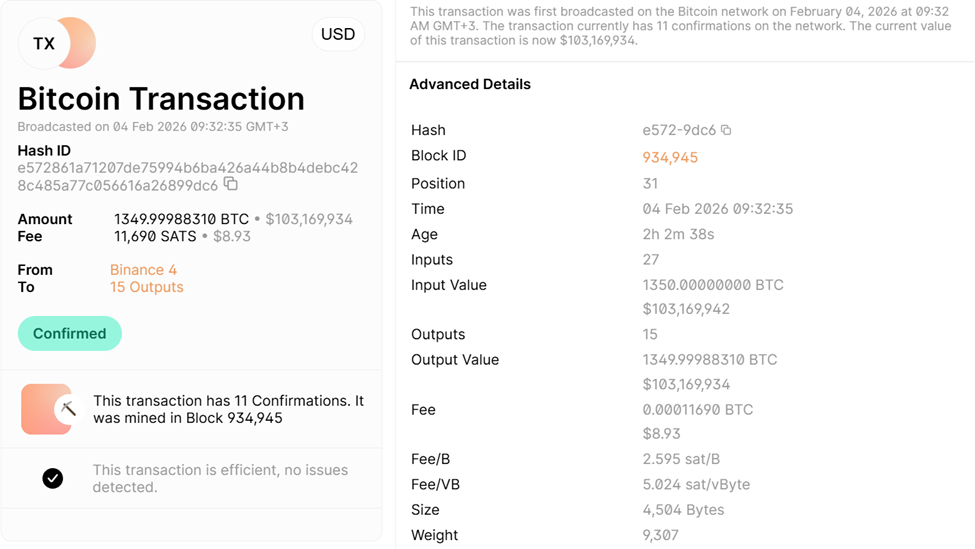Copy the short hash e572-9dc6

(x=726, y=130)
